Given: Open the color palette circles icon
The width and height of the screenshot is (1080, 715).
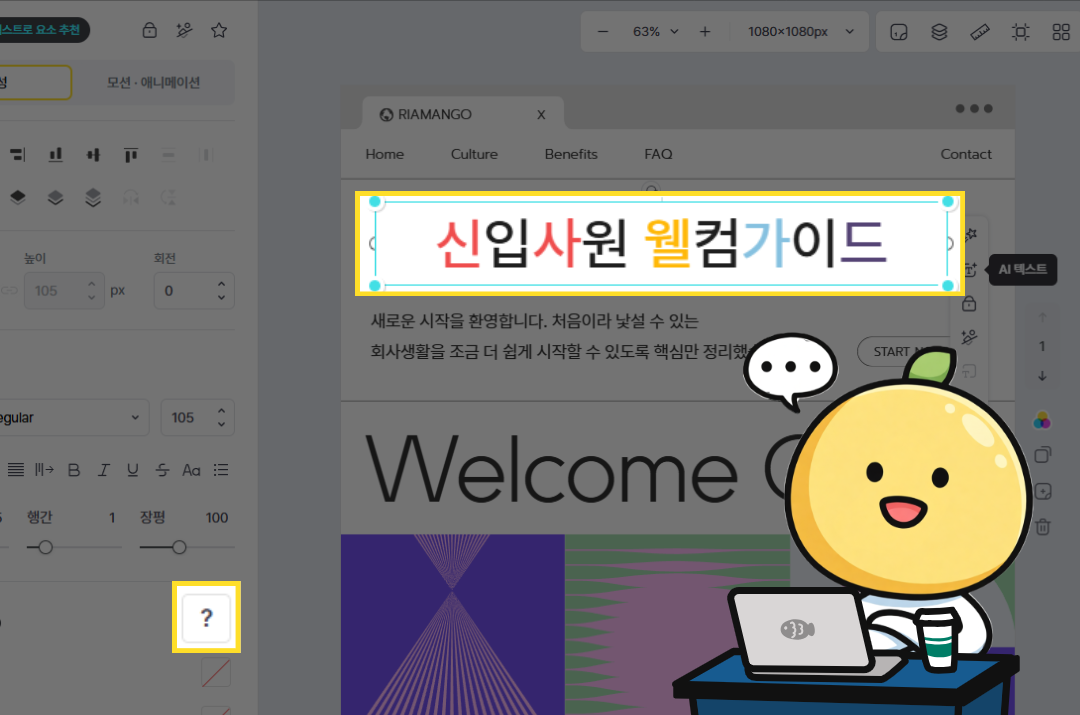Looking at the screenshot, I should coord(1042,420).
